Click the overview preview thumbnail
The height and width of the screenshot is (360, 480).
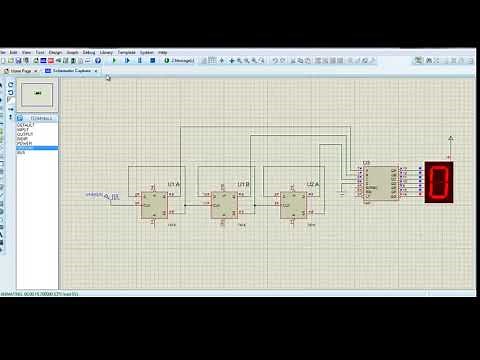click(x=37, y=95)
